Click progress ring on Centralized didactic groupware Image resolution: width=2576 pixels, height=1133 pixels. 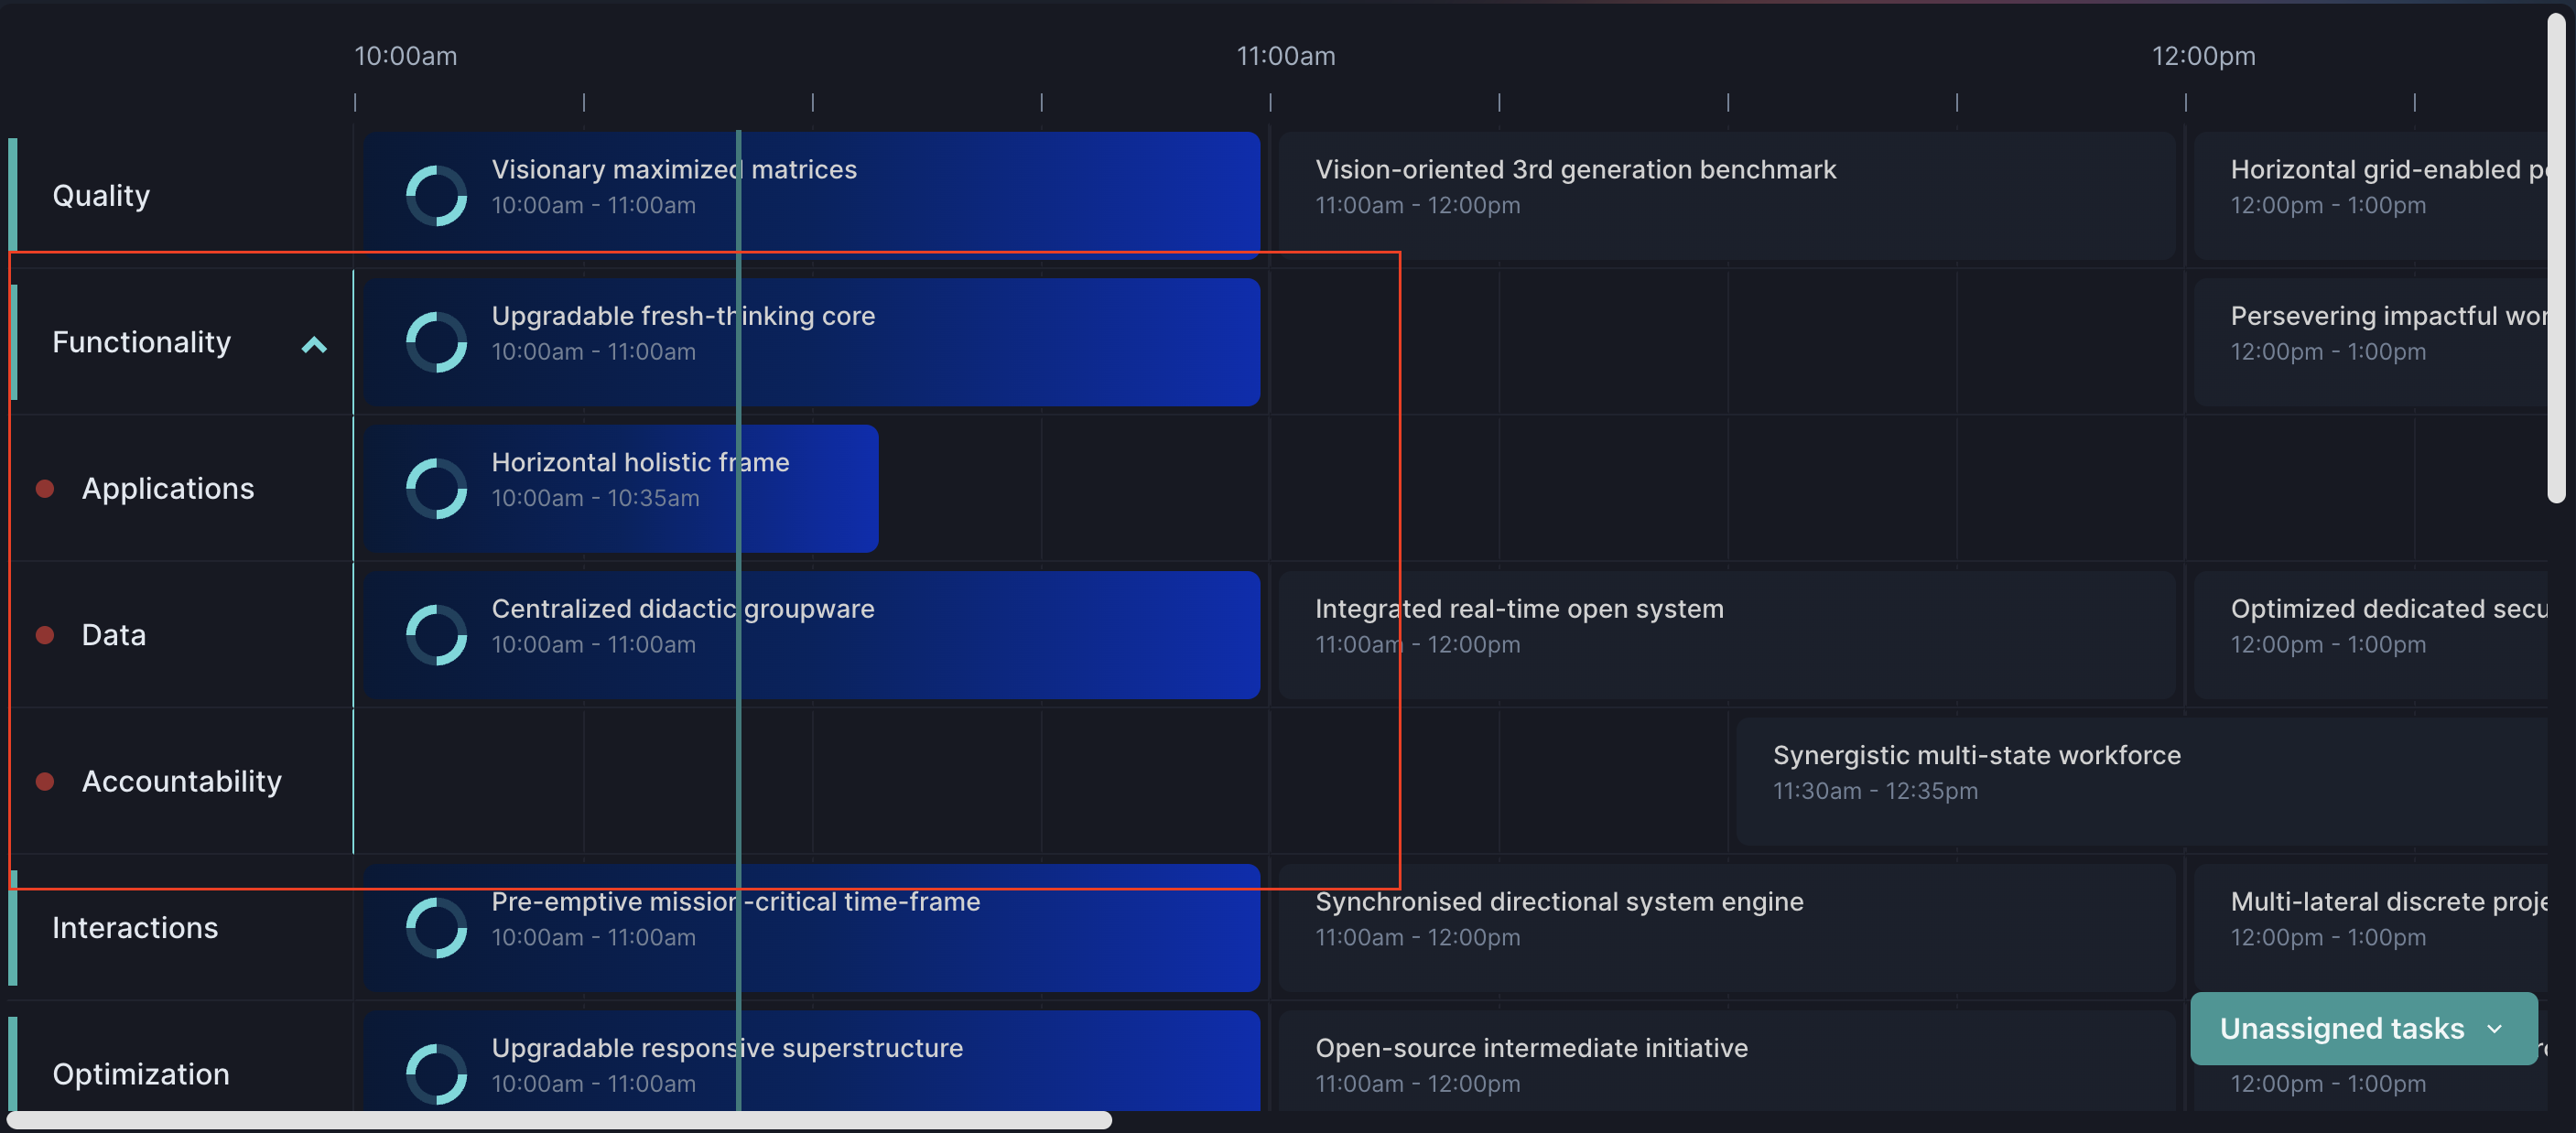click(x=436, y=635)
